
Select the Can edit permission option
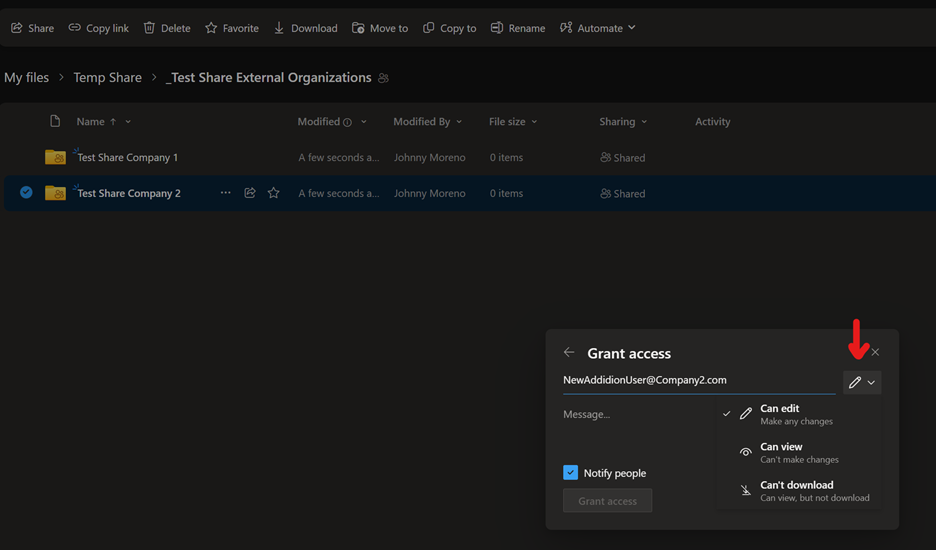[x=798, y=414]
